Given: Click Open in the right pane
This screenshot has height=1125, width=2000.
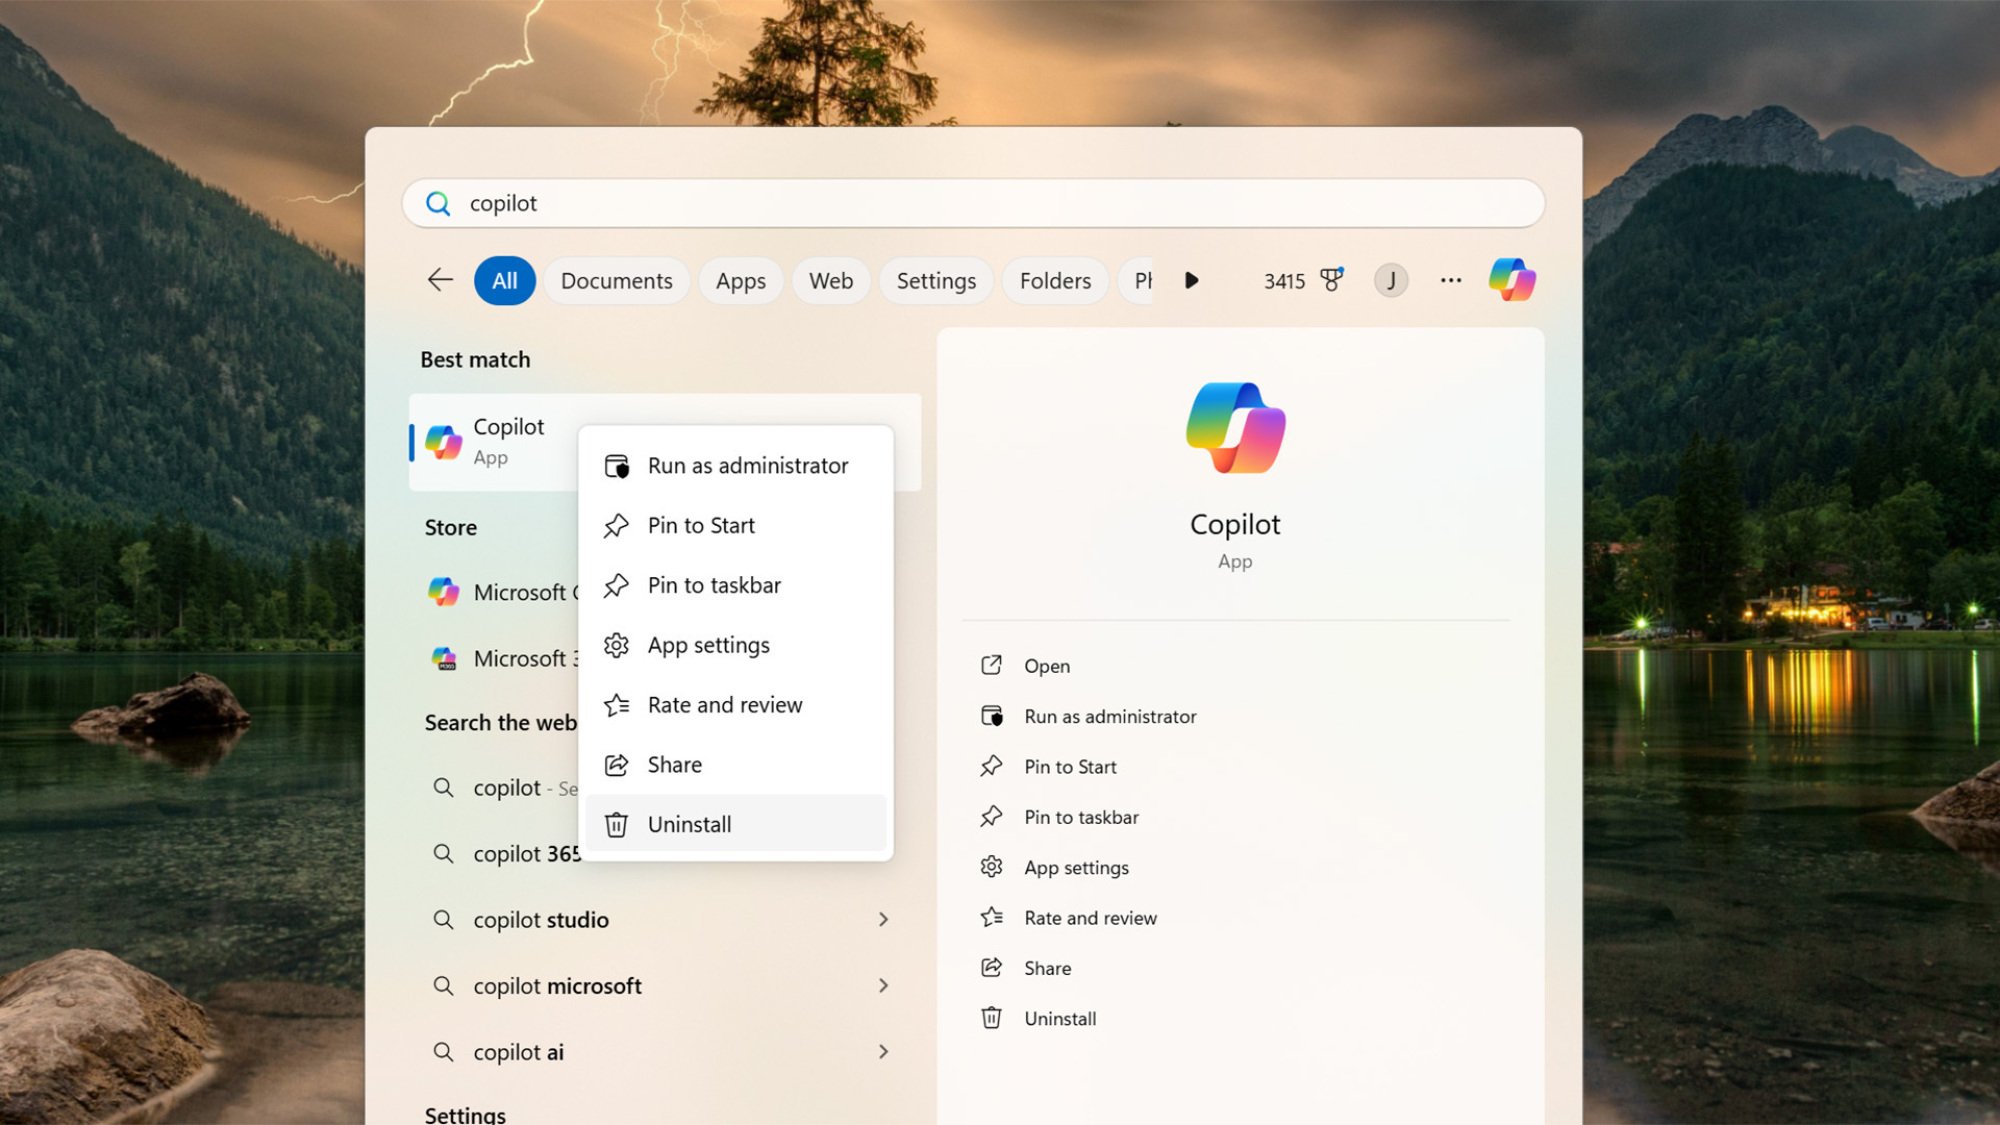Looking at the screenshot, I should [1046, 665].
